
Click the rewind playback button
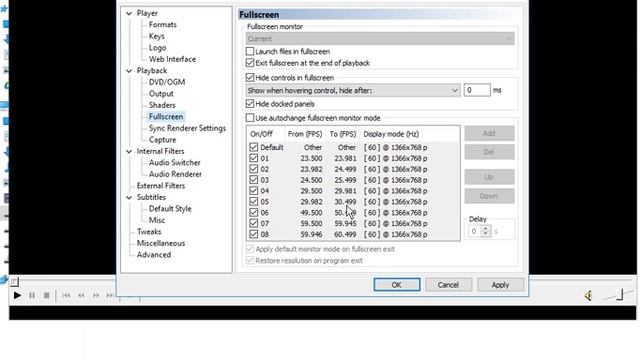tap(81, 295)
